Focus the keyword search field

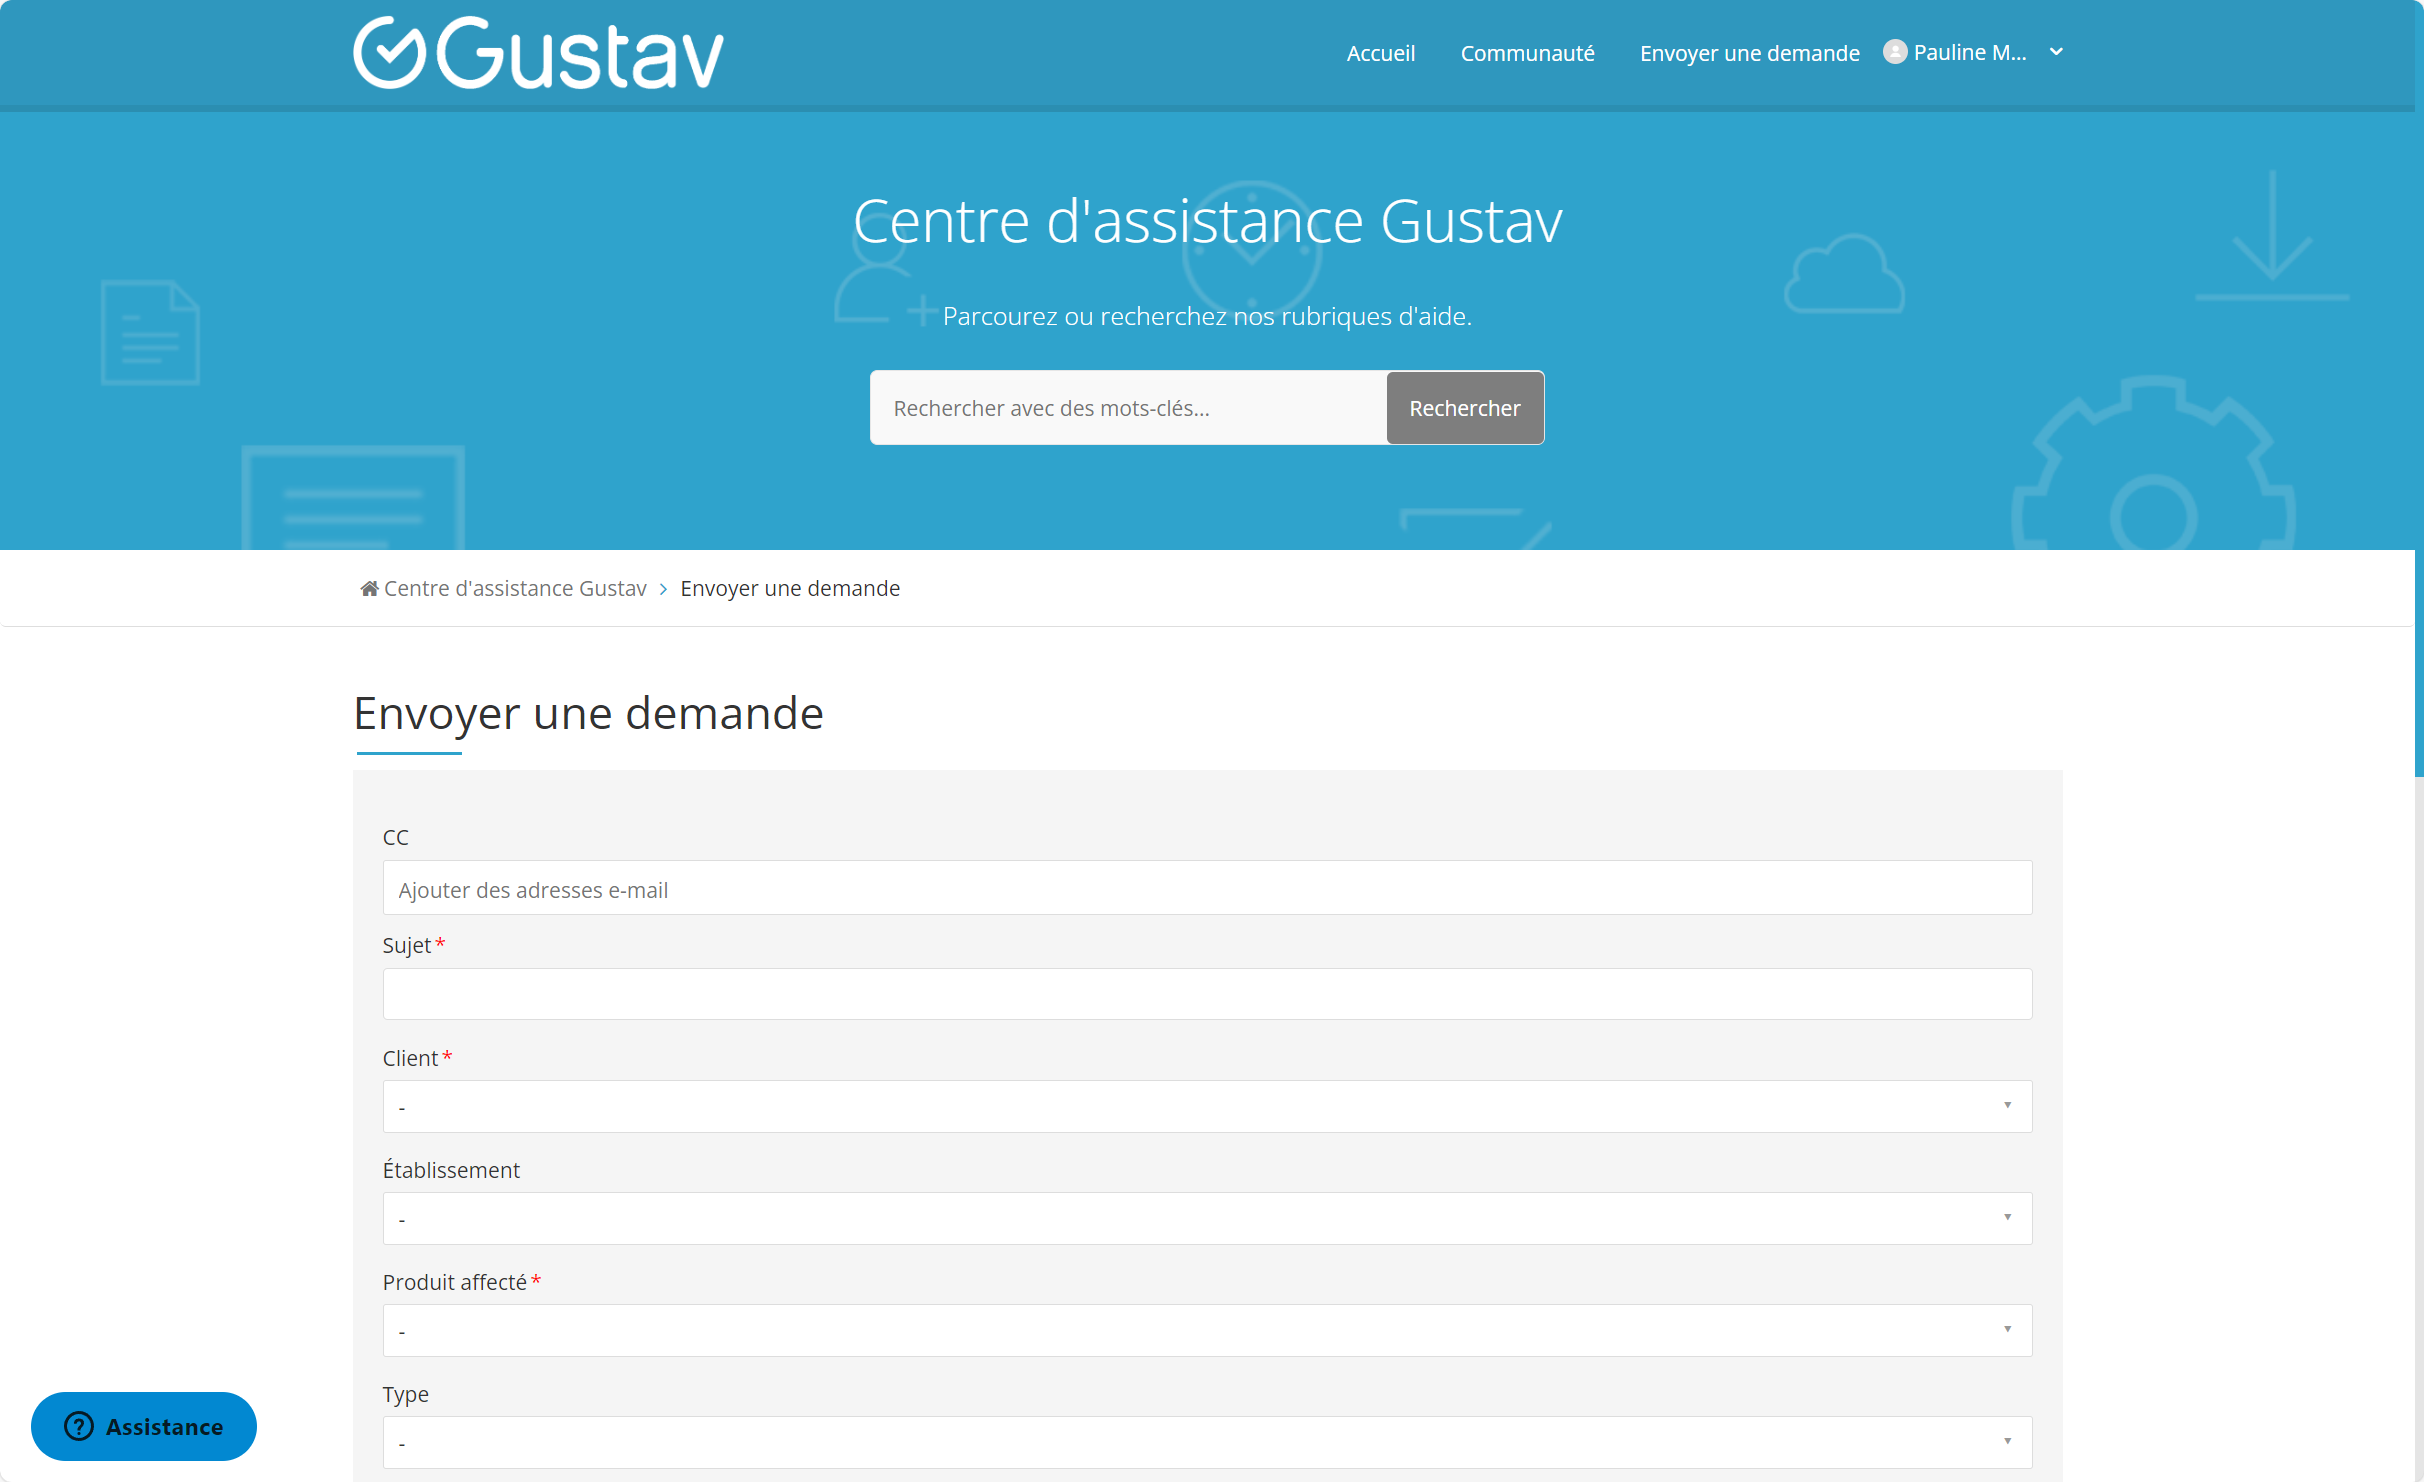click(x=1128, y=408)
